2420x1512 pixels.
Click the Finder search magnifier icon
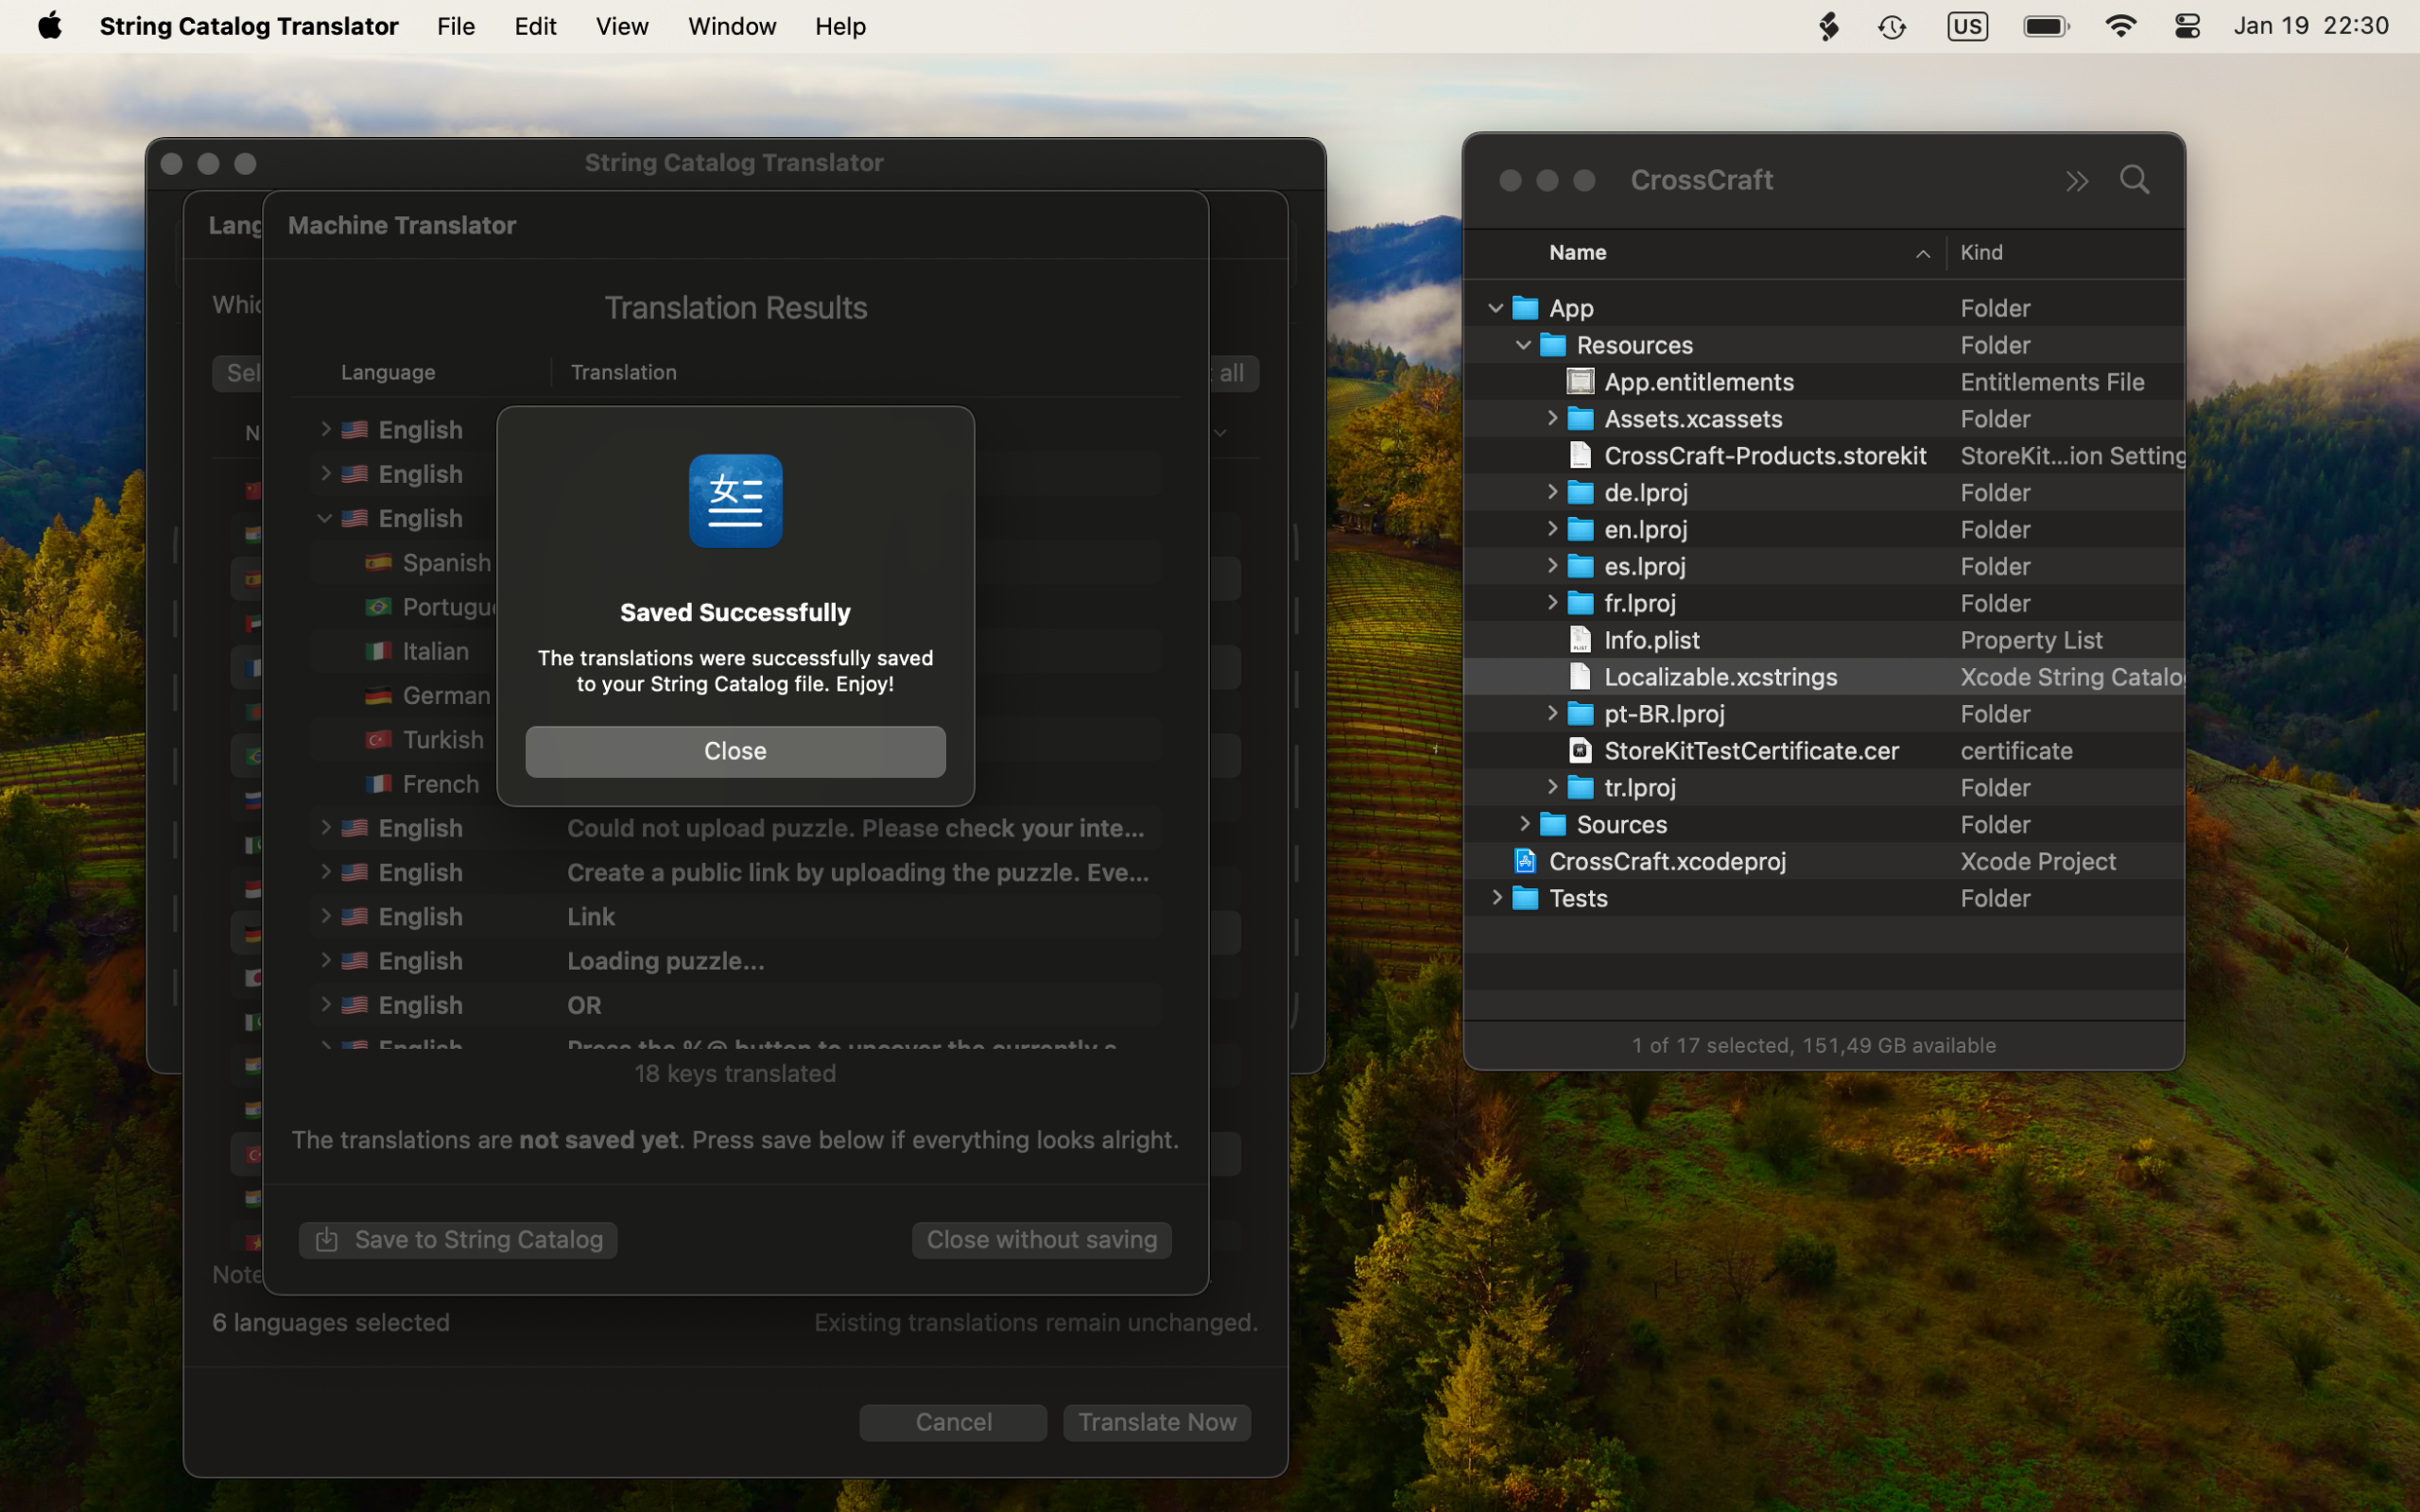pyautogui.click(x=2135, y=180)
